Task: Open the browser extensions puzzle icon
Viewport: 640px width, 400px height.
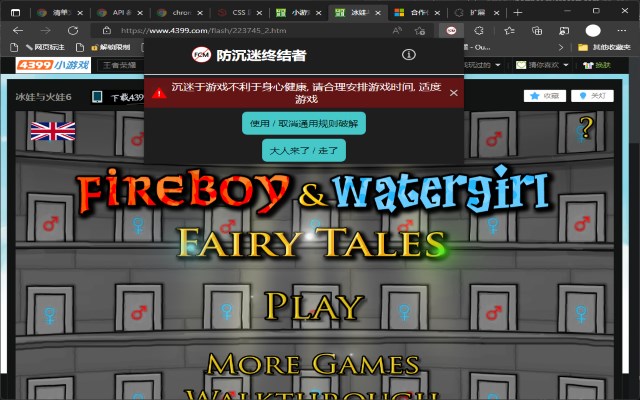Action: point(479,31)
